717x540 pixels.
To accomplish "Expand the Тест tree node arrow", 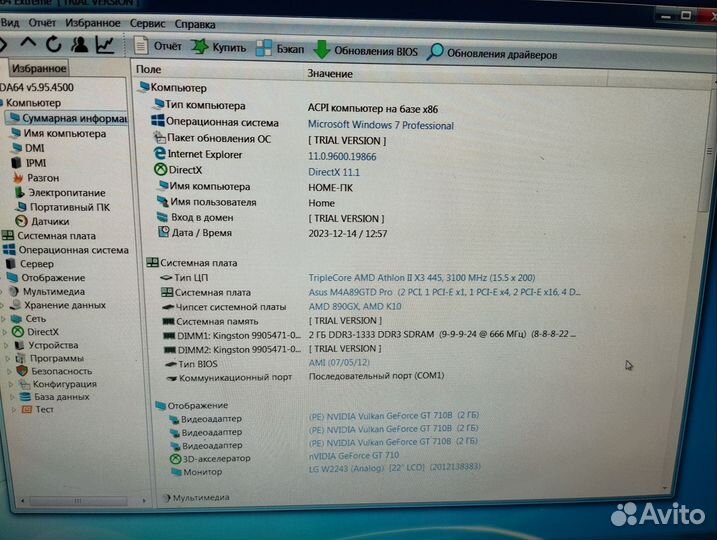I will (x=14, y=410).
